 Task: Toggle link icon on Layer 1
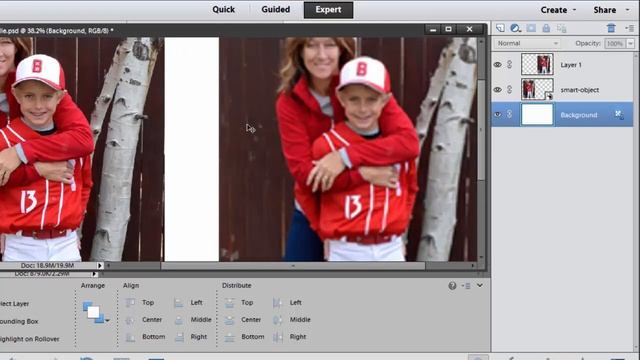point(509,64)
